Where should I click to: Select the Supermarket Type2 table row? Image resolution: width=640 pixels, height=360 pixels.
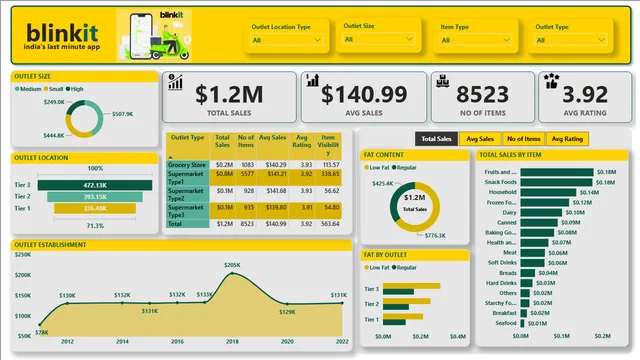tap(254, 194)
